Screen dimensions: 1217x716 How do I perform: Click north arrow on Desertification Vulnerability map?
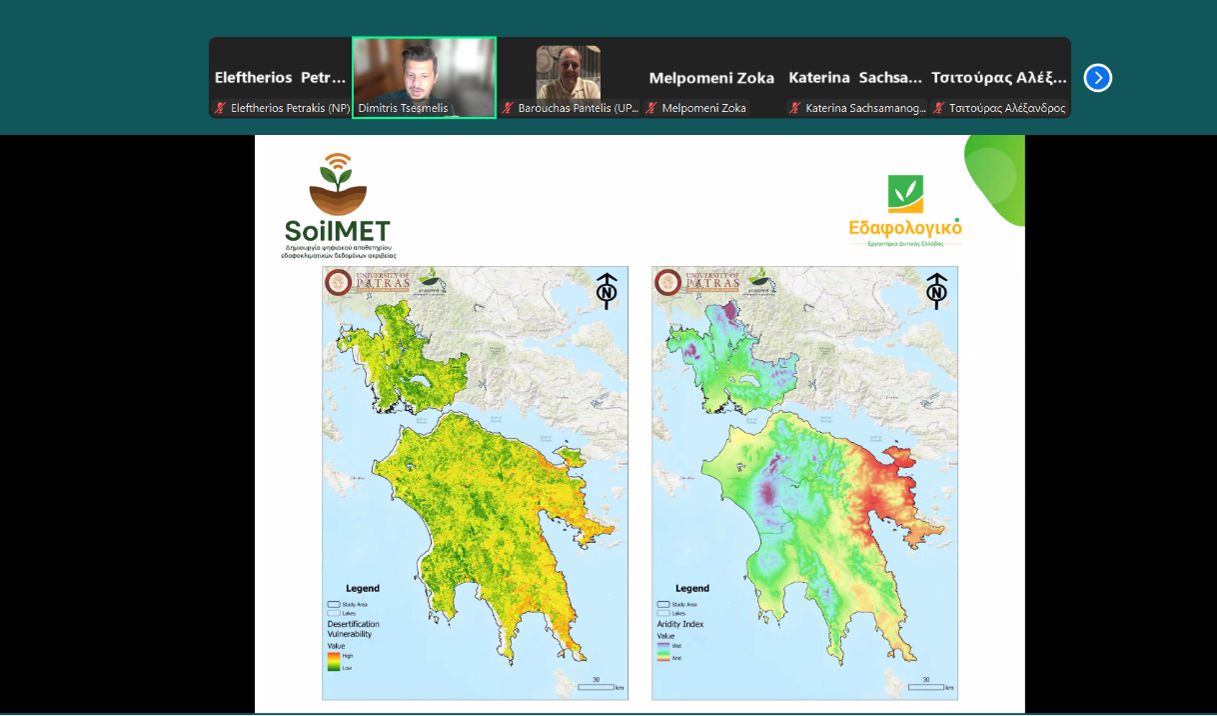[x=606, y=291]
